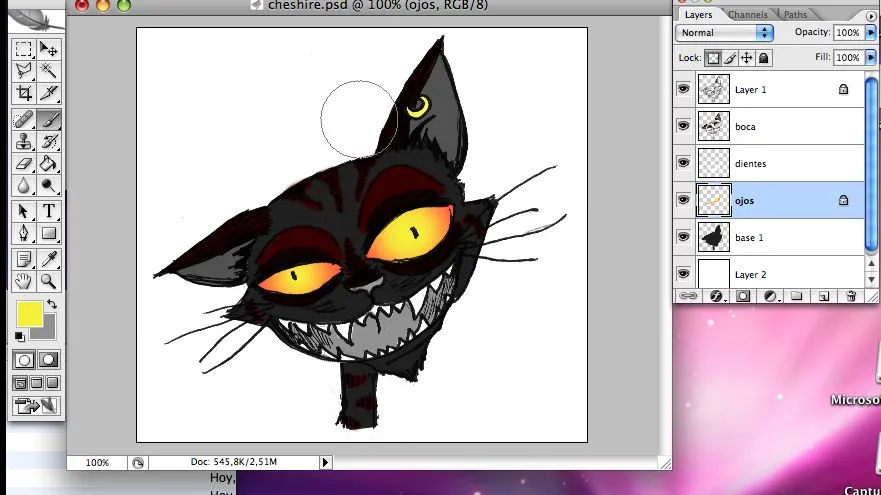Select the Slice tool
This screenshot has height=495, width=881.
49,93
